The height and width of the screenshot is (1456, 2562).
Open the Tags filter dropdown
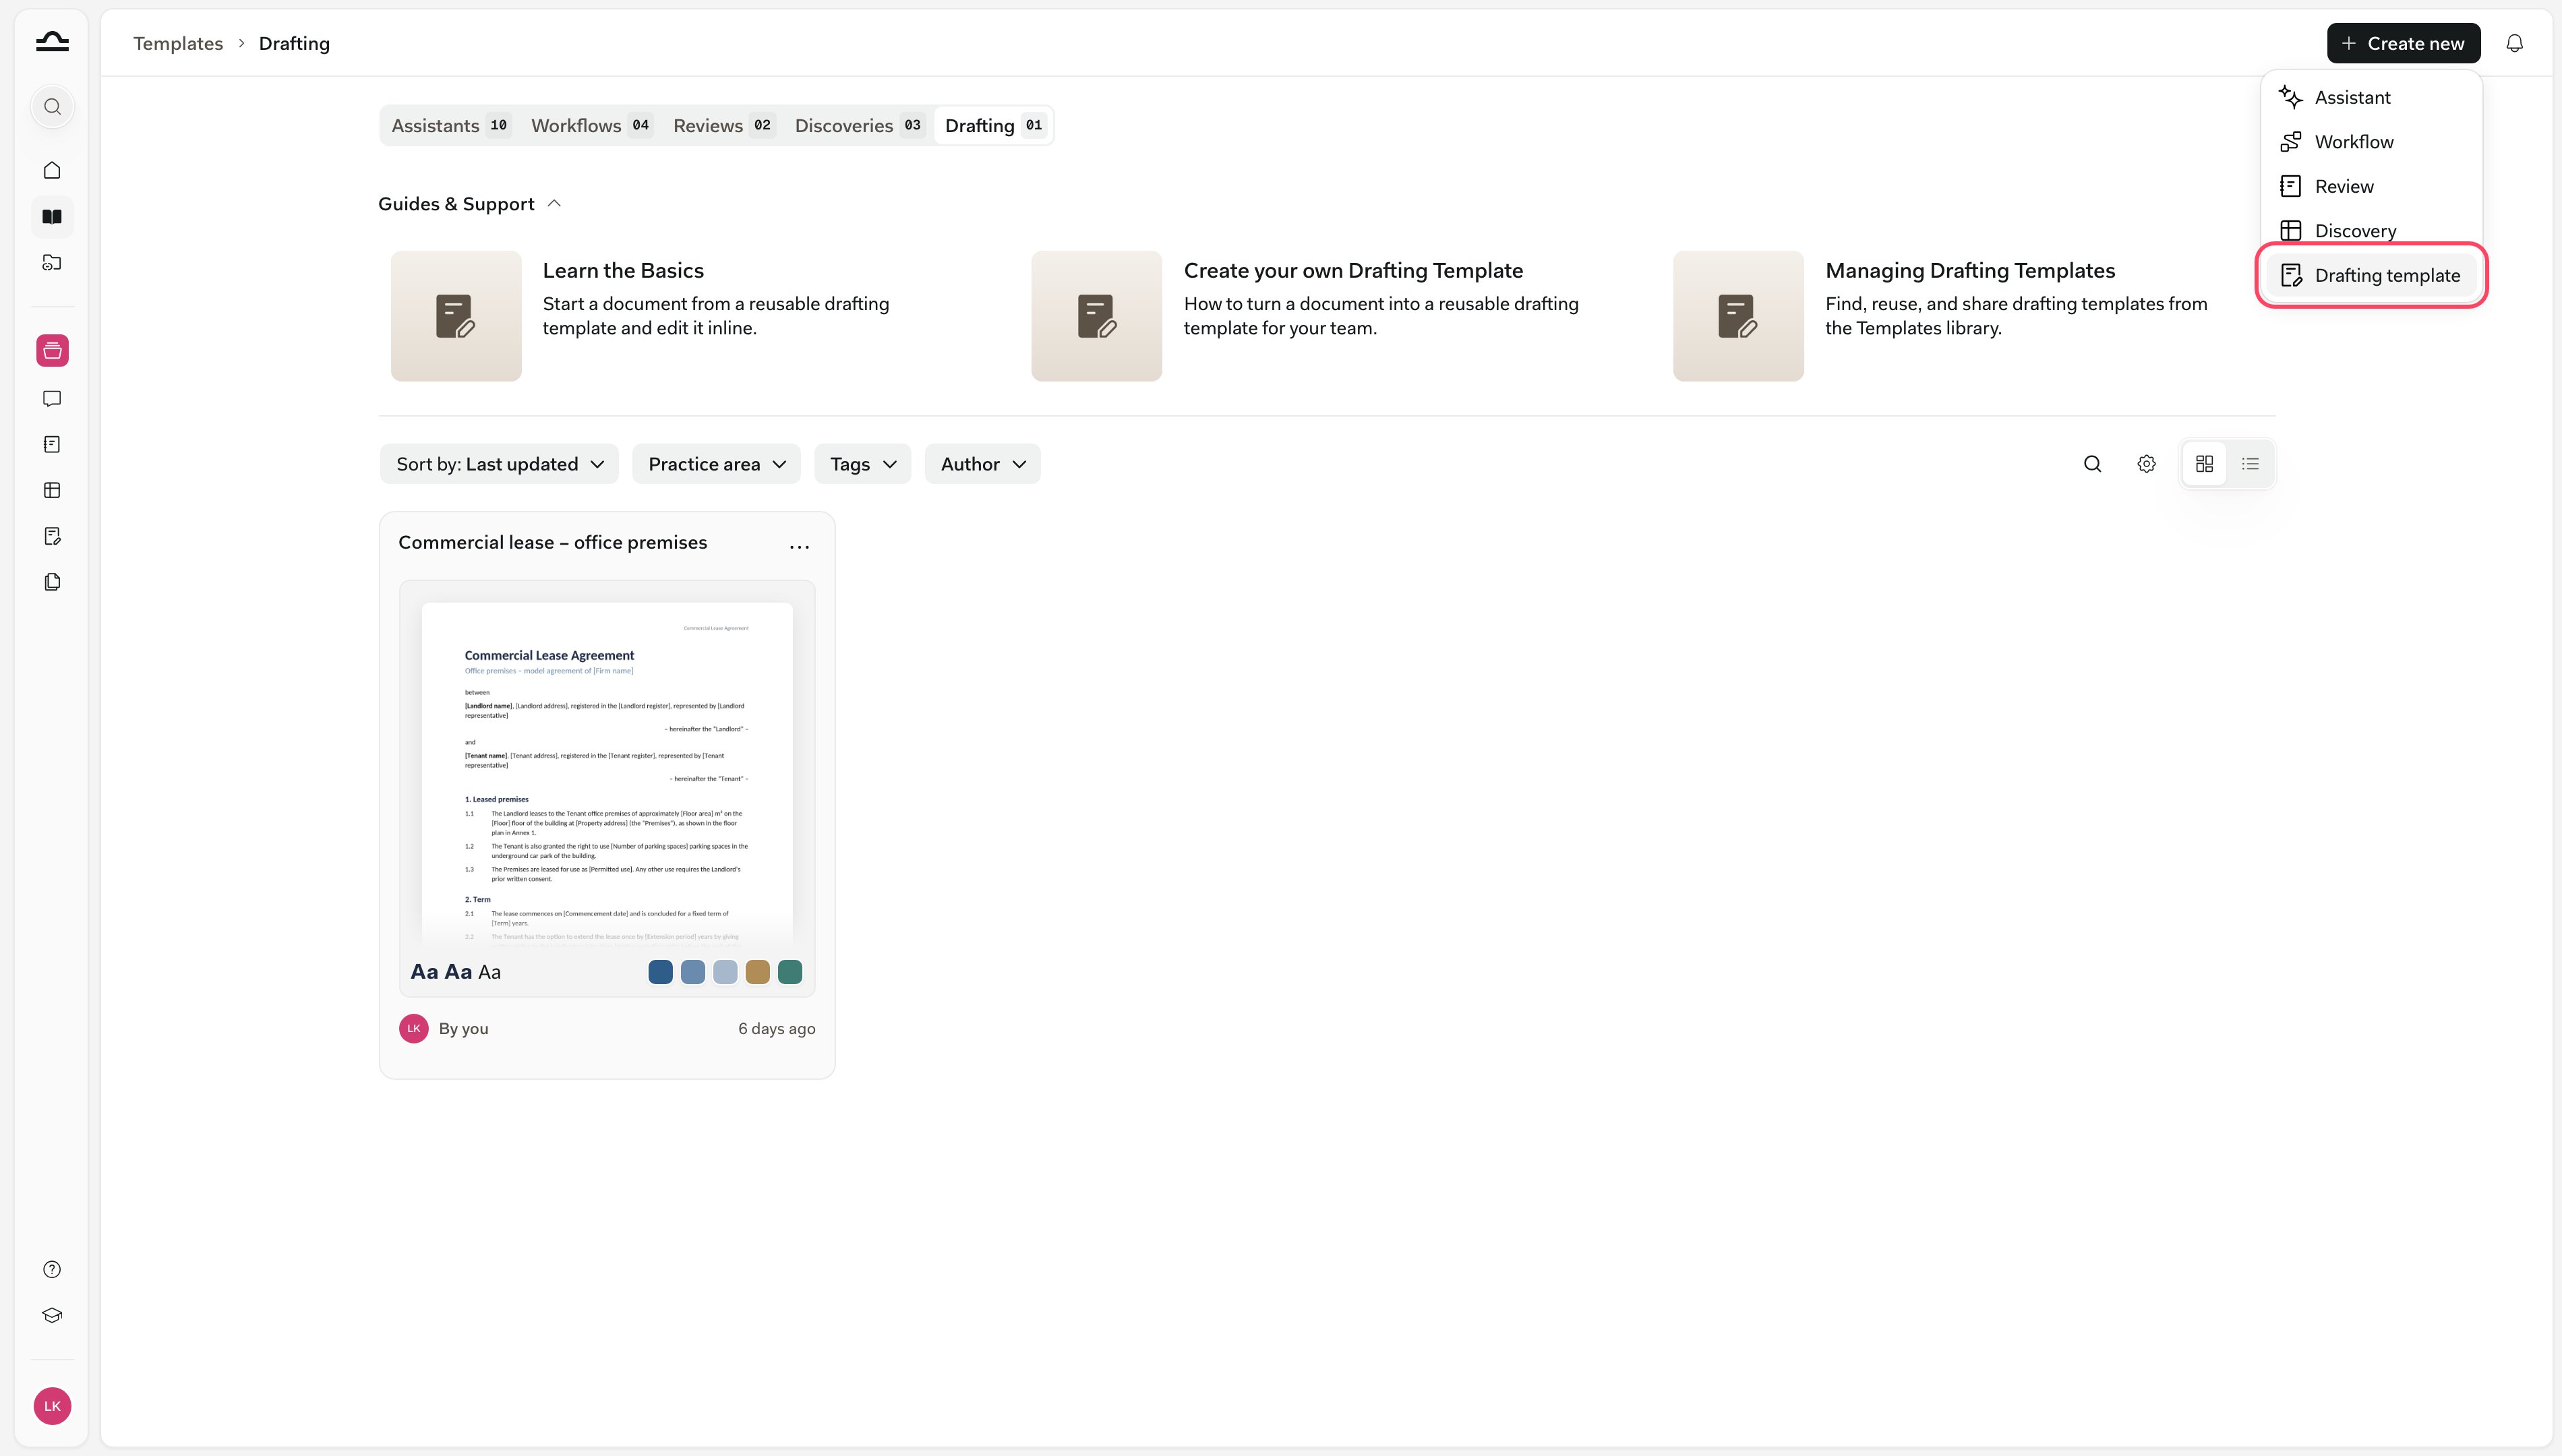pos(862,464)
